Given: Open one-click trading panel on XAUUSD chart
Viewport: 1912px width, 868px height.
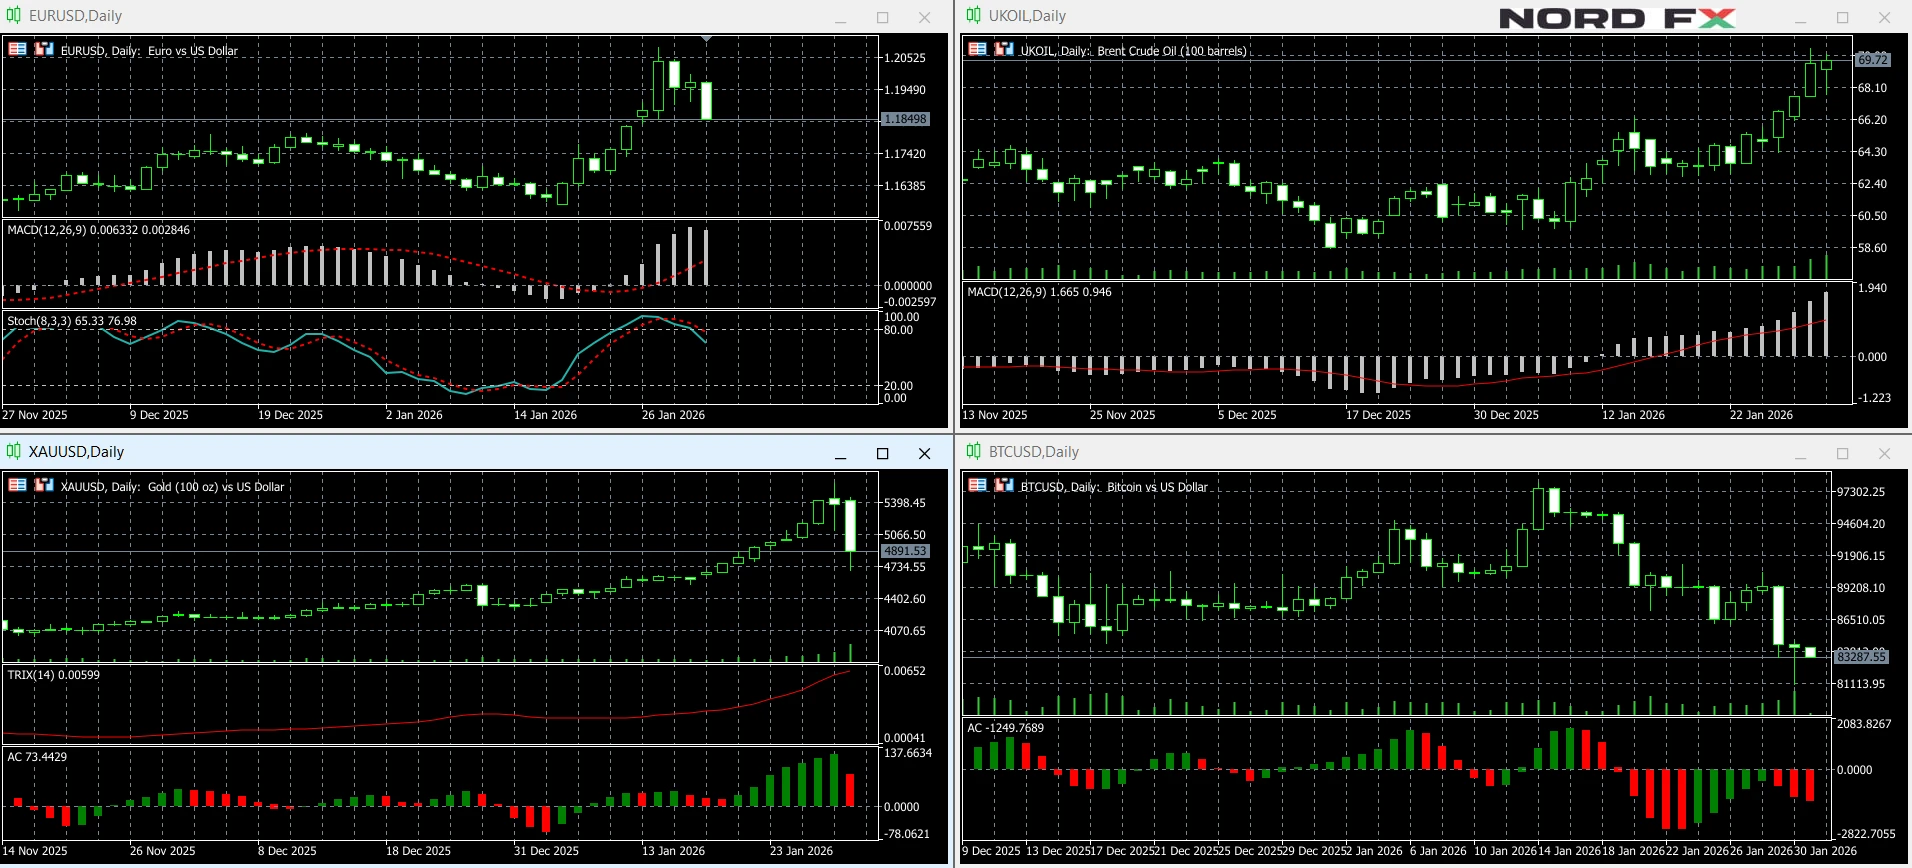Looking at the screenshot, I should [x=18, y=484].
